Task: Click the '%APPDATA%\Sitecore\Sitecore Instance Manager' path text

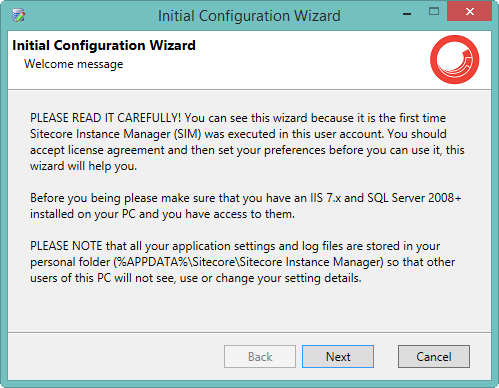Action: pyautogui.click(x=249, y=262)
